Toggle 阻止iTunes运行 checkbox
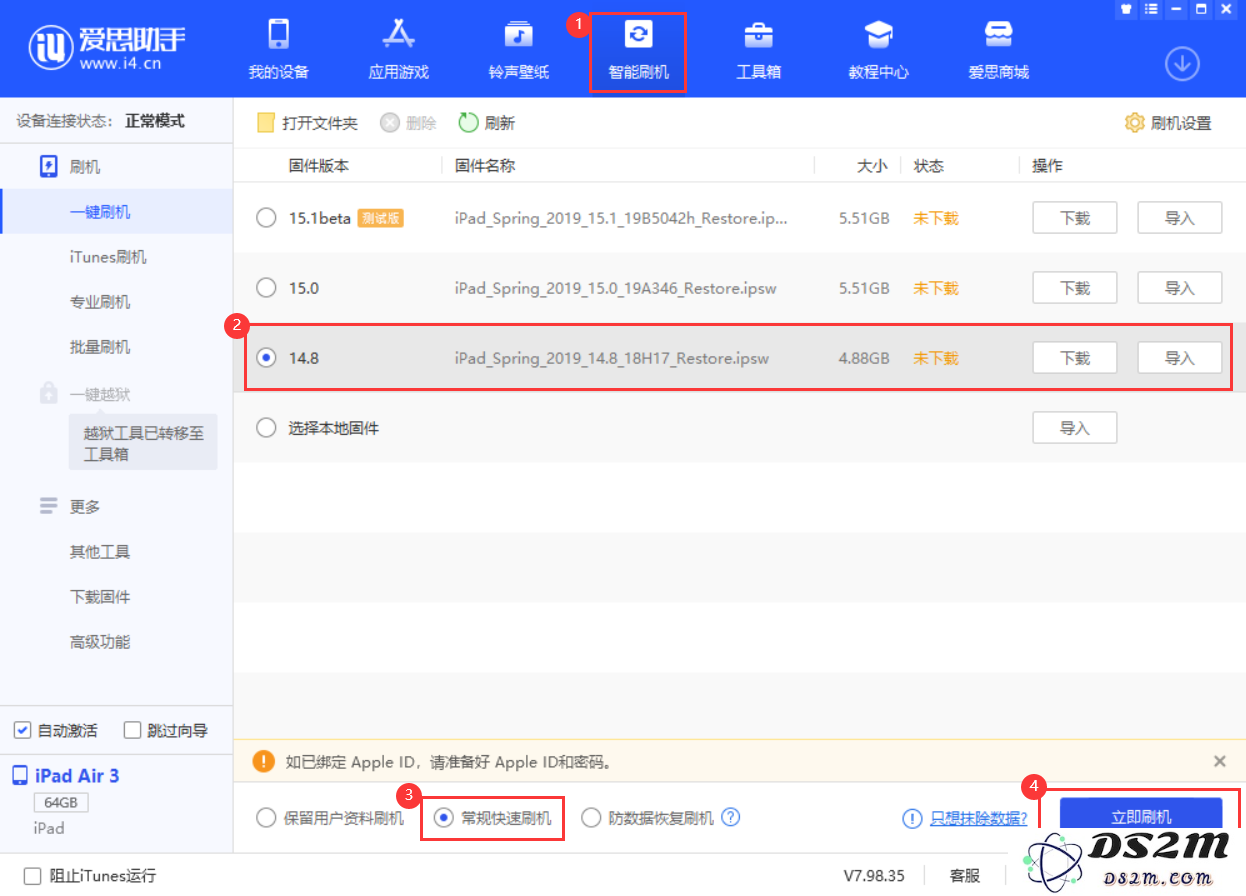This screenshot has width=1246, height=896. 32,876
